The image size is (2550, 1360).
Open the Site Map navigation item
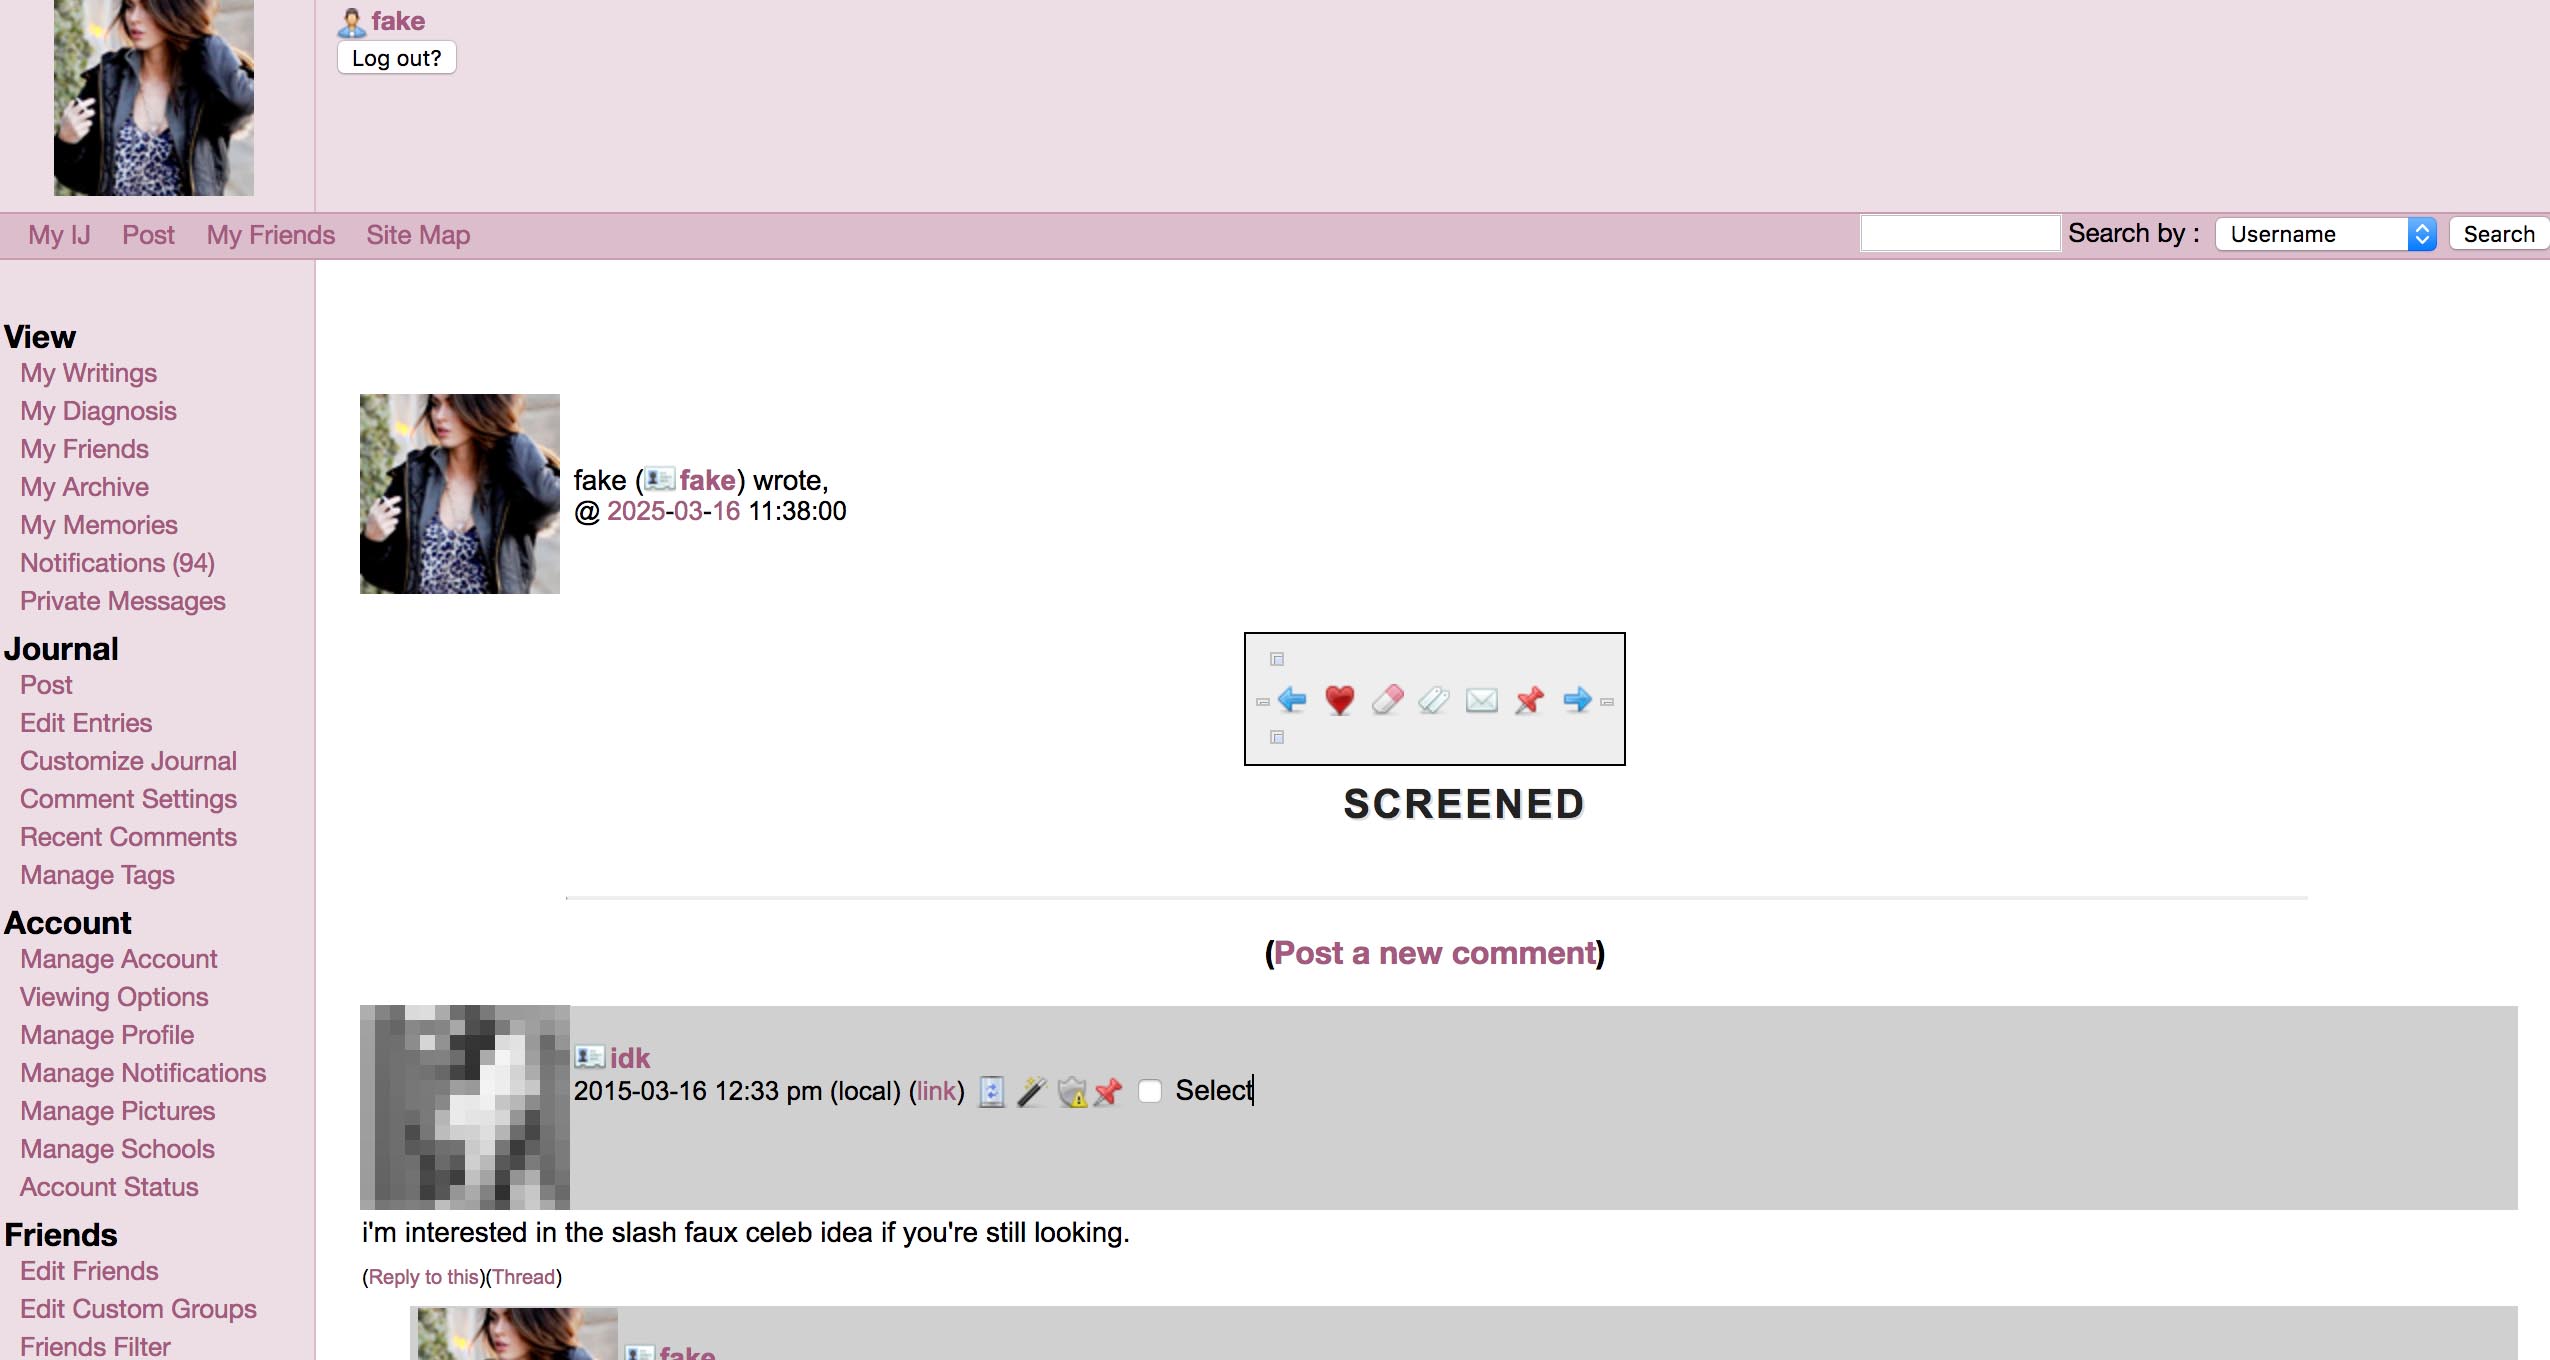pyautogui.click(x=419, y=234)
